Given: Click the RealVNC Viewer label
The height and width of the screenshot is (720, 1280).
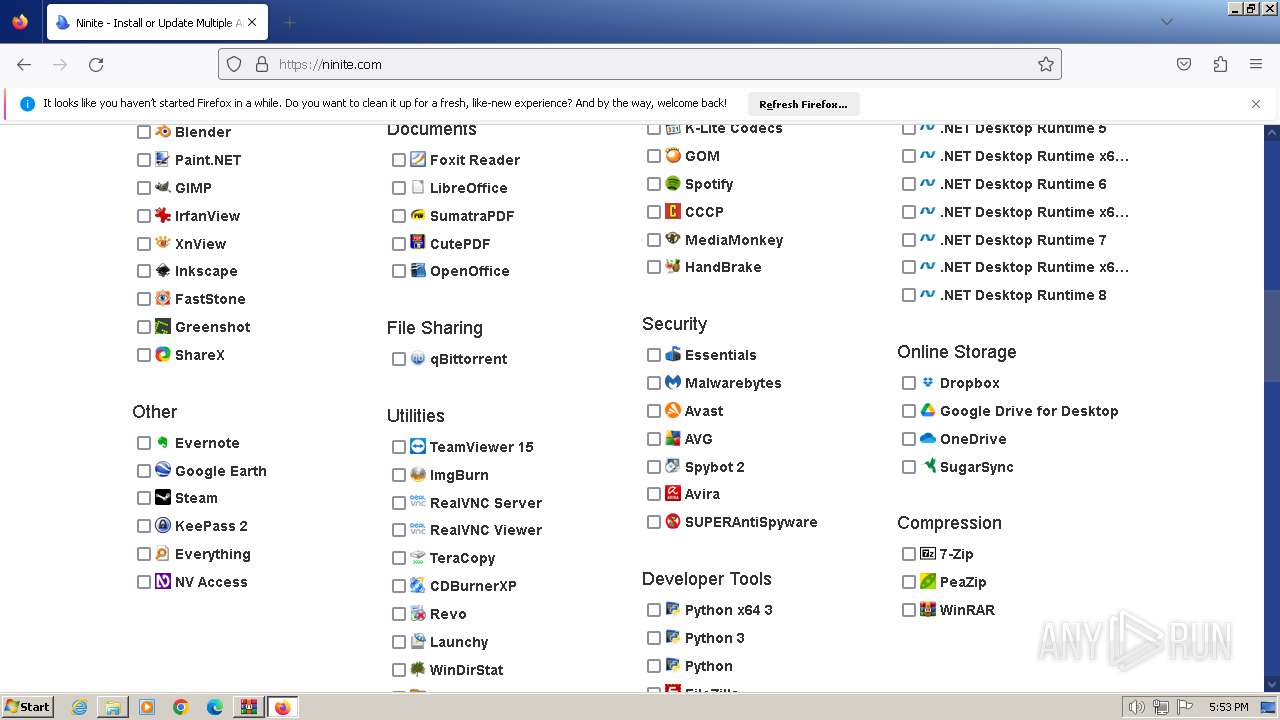Looking at the screenshot, I should click(x=486, y=530).
